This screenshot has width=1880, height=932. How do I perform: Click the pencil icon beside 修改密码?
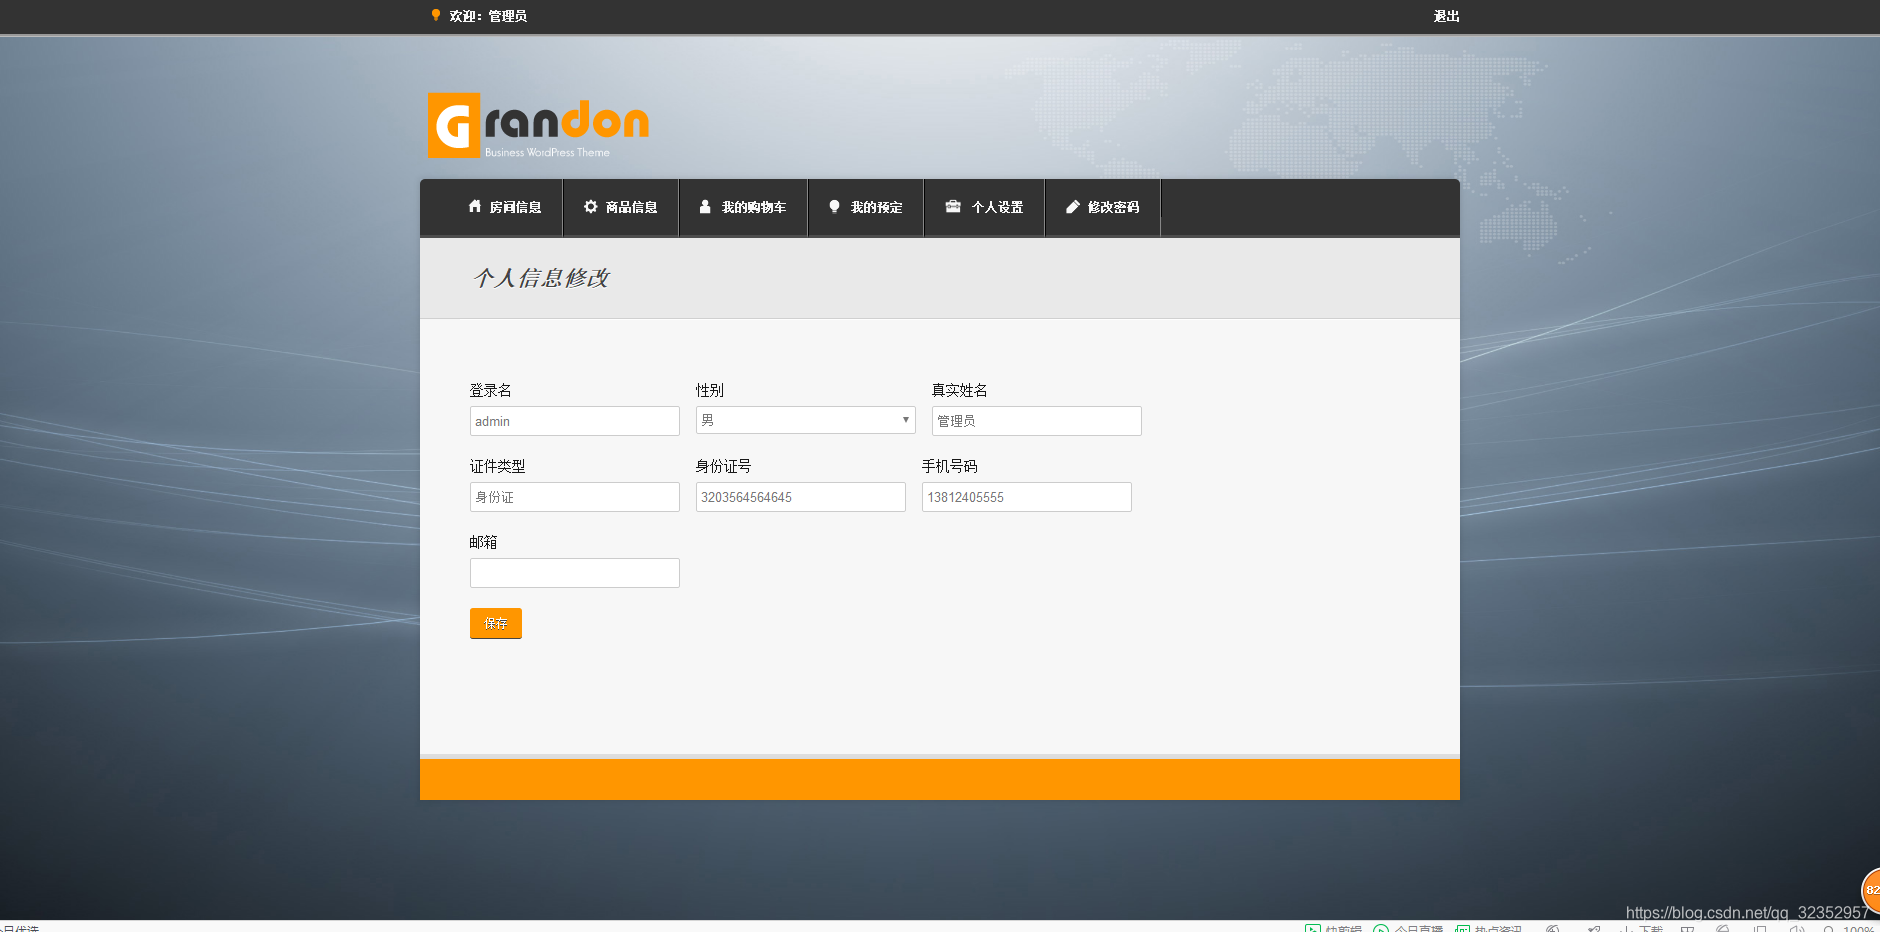(1072, 206)
